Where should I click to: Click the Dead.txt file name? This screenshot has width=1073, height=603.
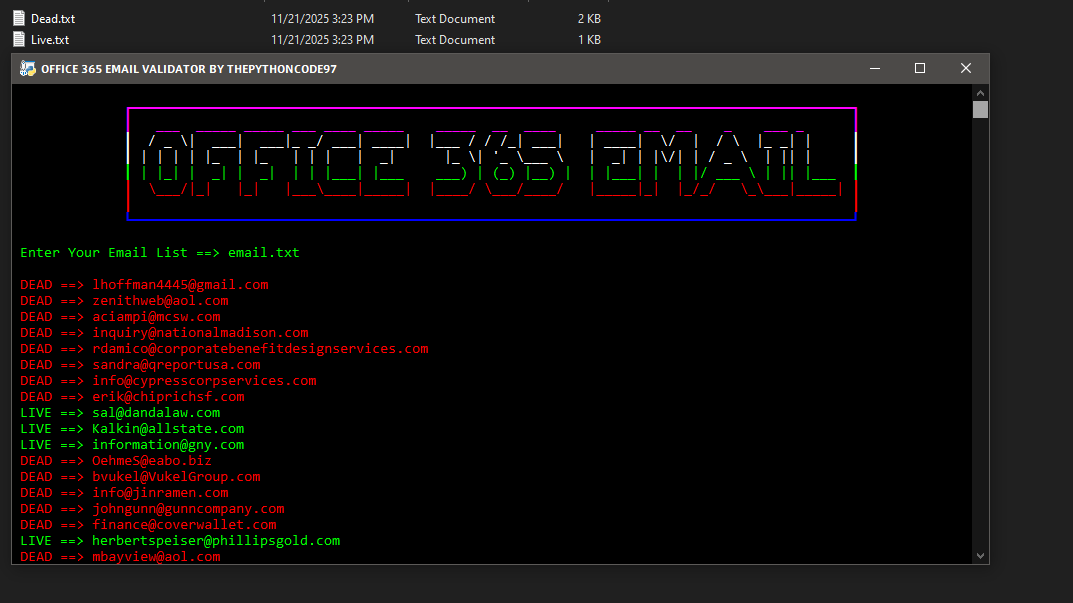[x=53, y=18]
